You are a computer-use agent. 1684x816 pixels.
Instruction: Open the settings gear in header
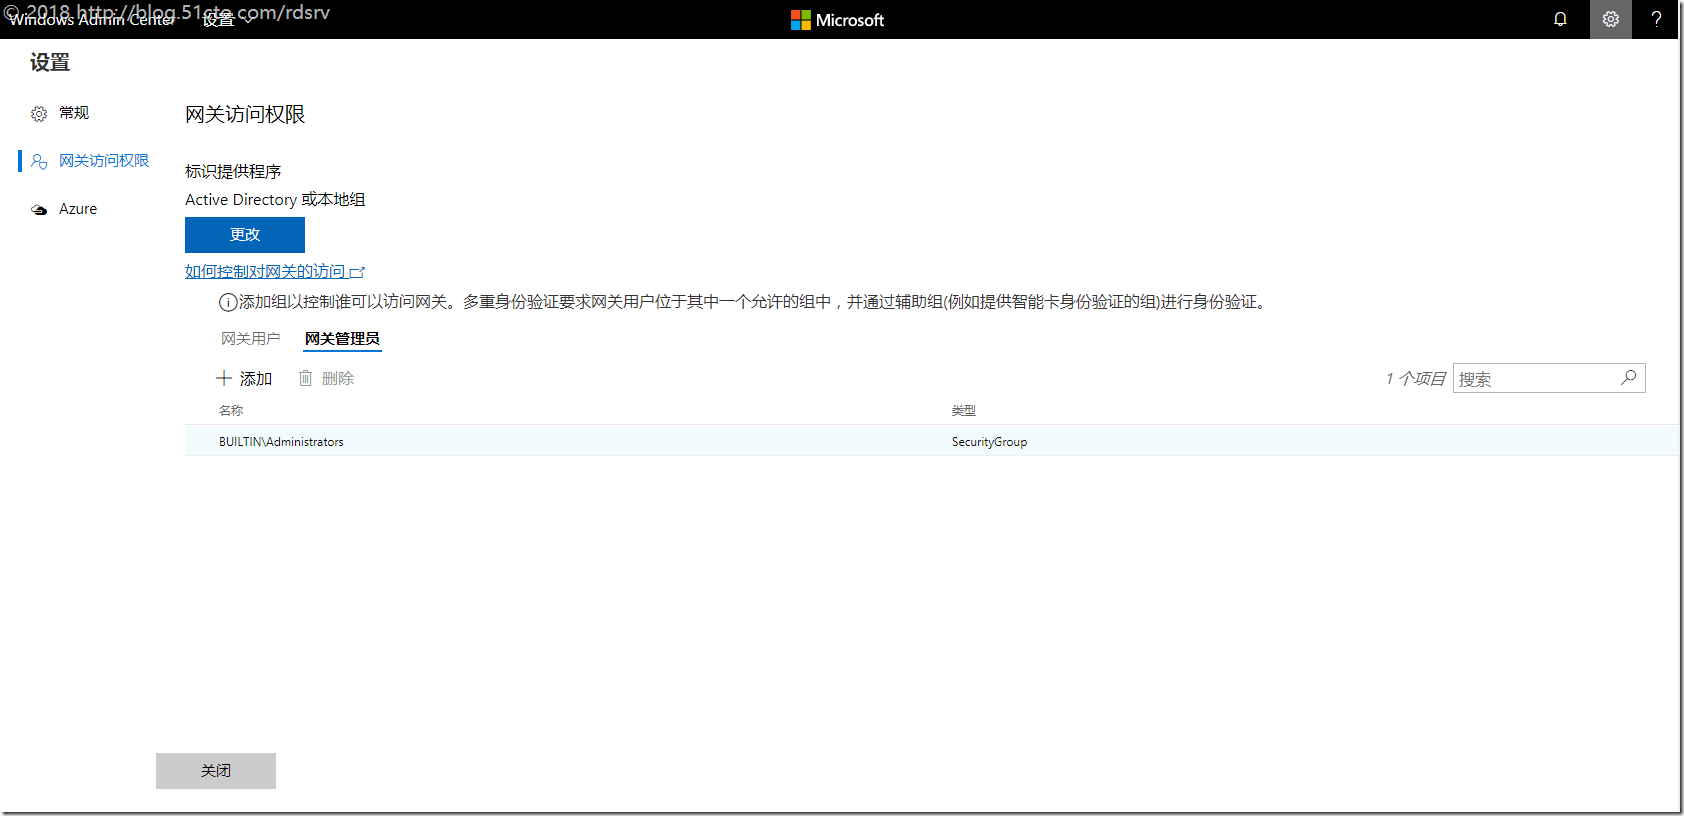pyautogui.click(x=1611, y=19)
